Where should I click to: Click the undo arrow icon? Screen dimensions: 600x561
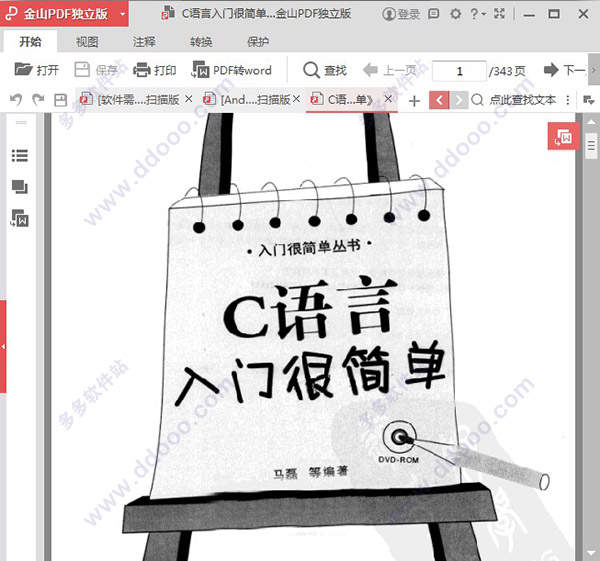[16, 100]
